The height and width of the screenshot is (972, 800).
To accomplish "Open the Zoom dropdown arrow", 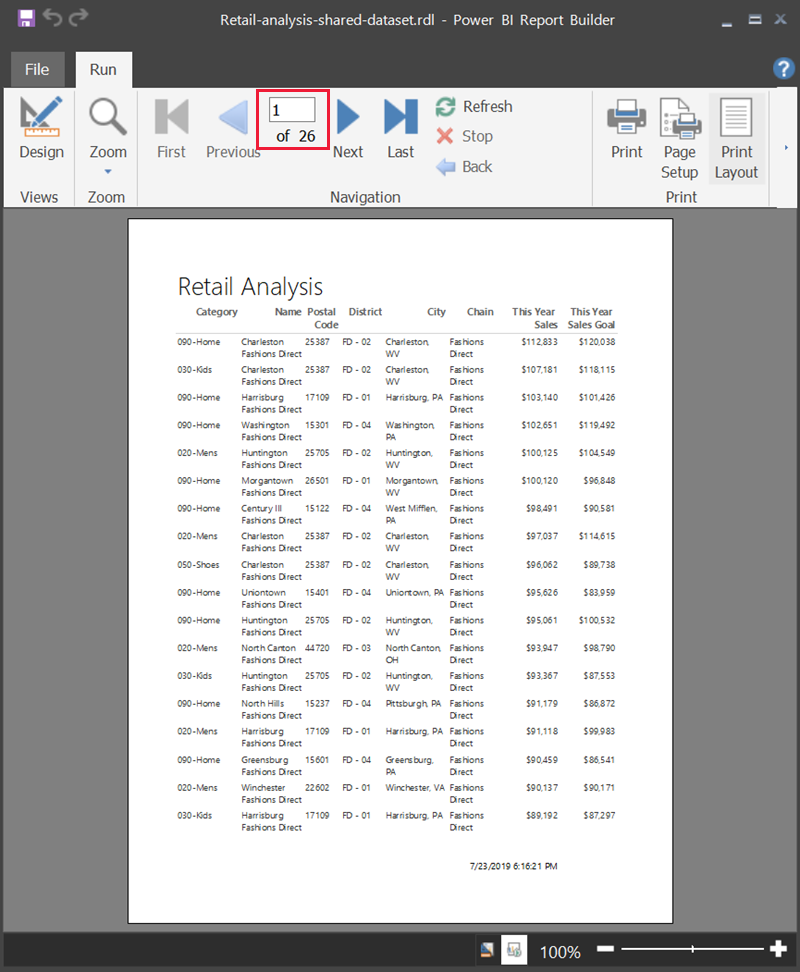I will (x=107, y=173).
